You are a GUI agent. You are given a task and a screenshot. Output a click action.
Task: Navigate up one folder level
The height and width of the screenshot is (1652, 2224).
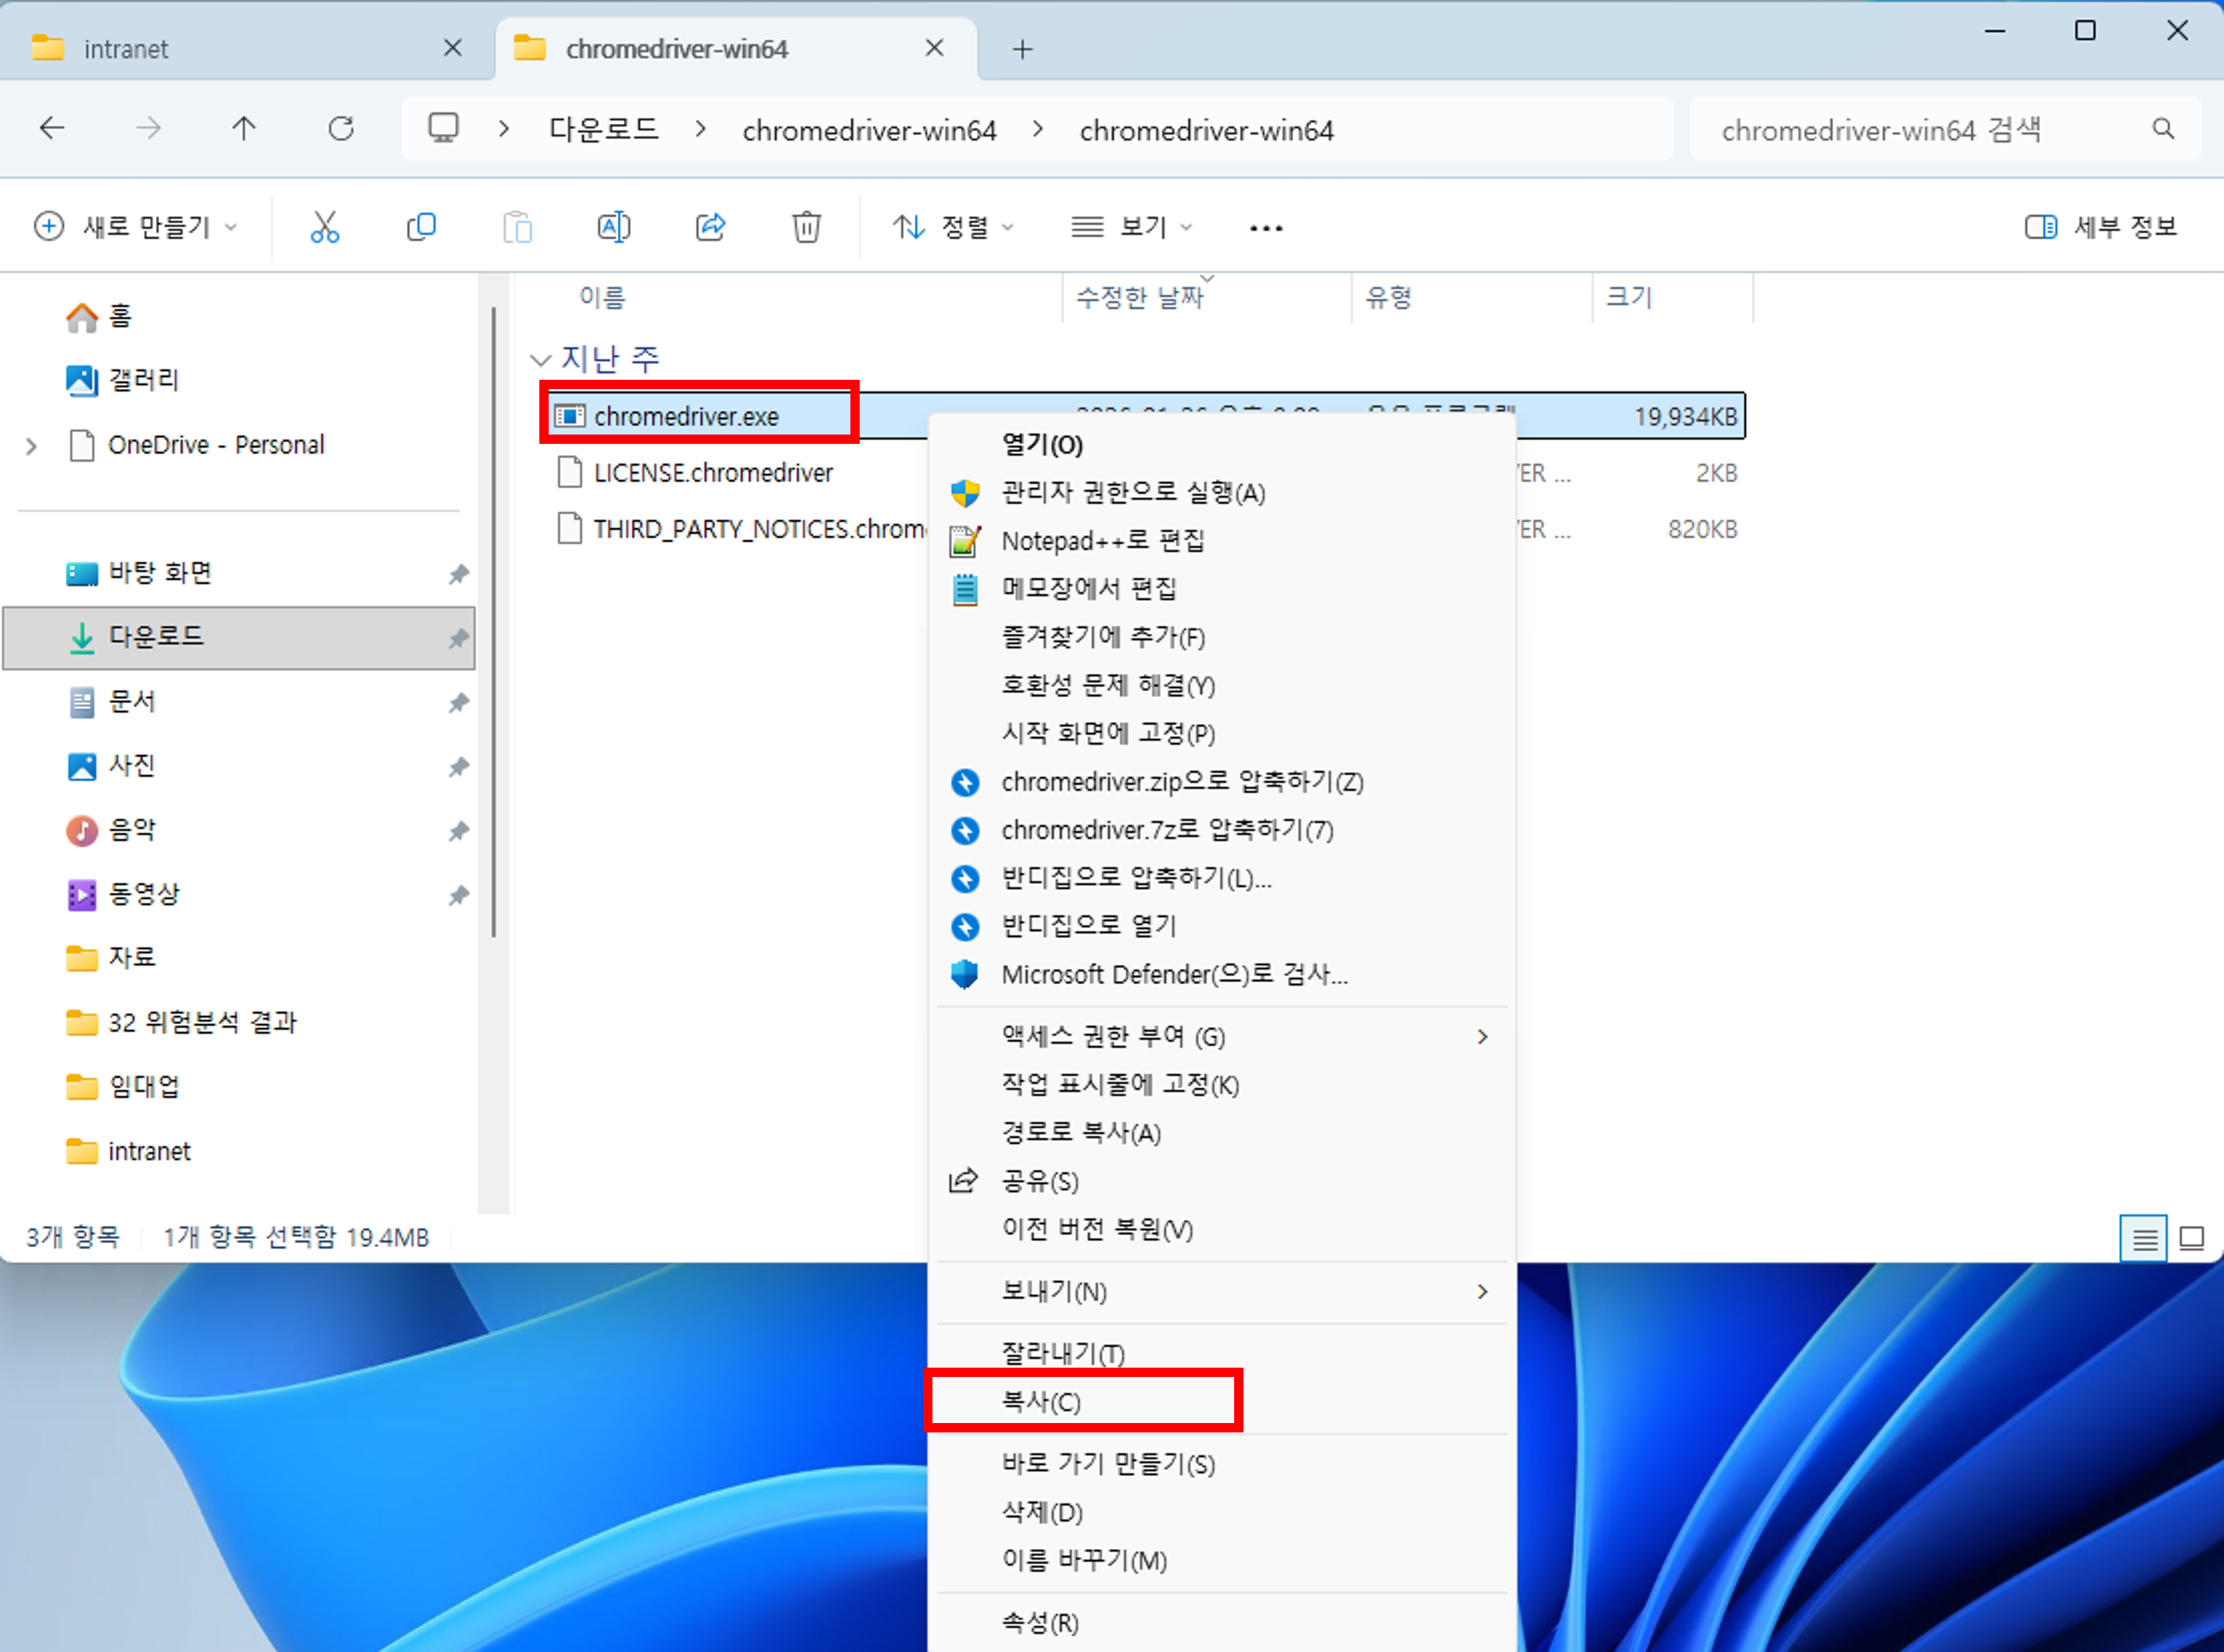click(x=244, y=128)
